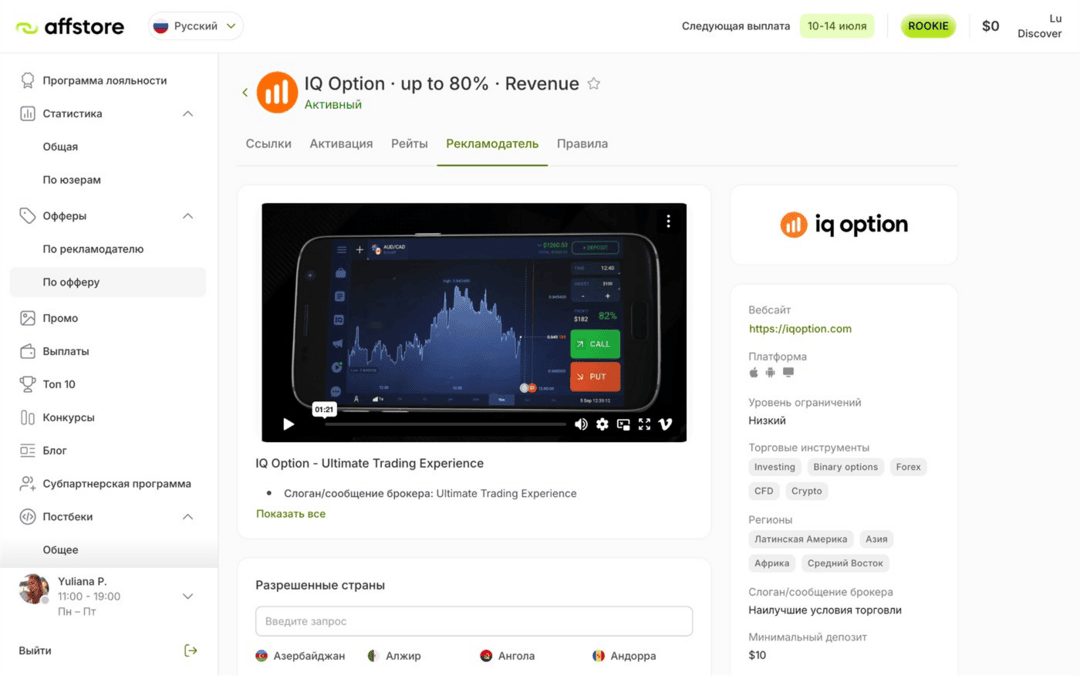Switch to the Ссылки tab
1080x676 pixels.
[x=269, y=143]
